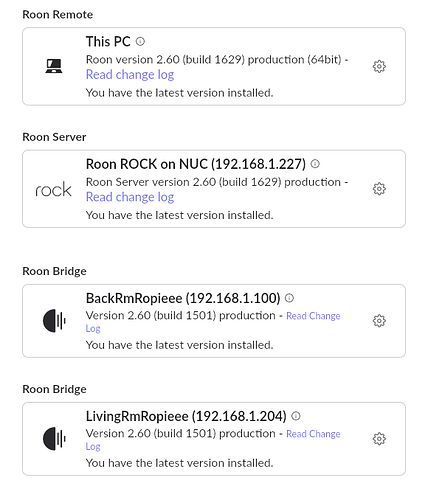
Task: Open settings gear for This PC
Action: click(379, 66)
